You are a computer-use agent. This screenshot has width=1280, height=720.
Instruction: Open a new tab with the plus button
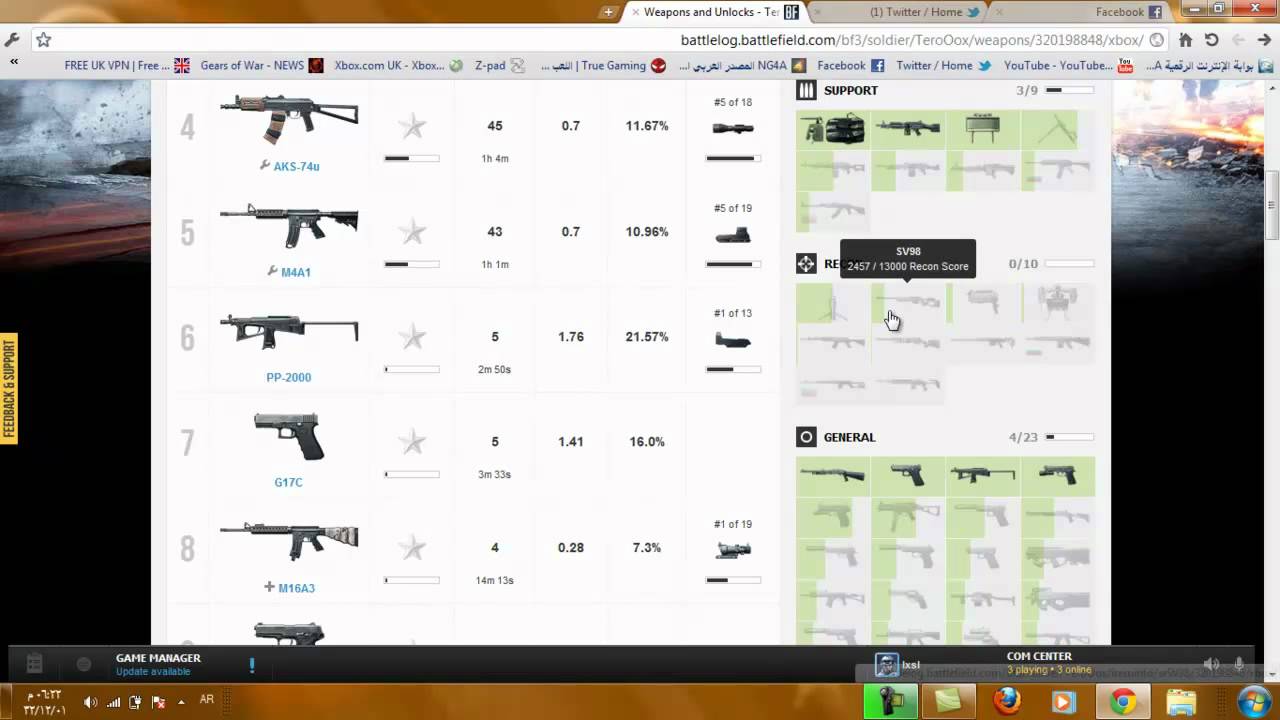[608, 12]
